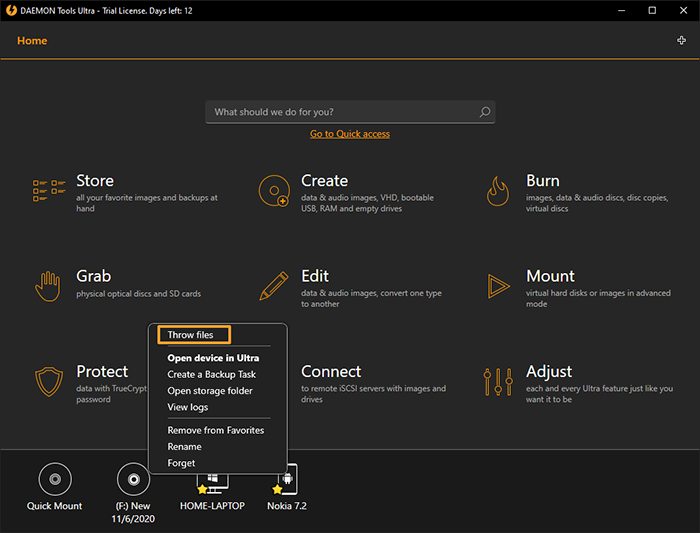The height and width of the screenshot is (533, 700).
Task: Click the HOME-LAPTOP label
Action: point(212,506)
